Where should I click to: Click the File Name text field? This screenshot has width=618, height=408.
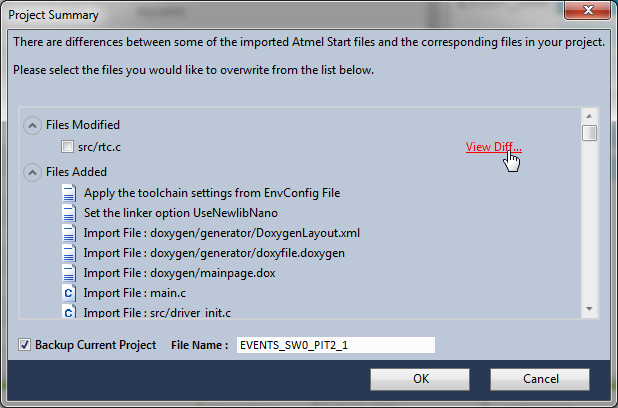pyautogui.click(x=336, y=345)
